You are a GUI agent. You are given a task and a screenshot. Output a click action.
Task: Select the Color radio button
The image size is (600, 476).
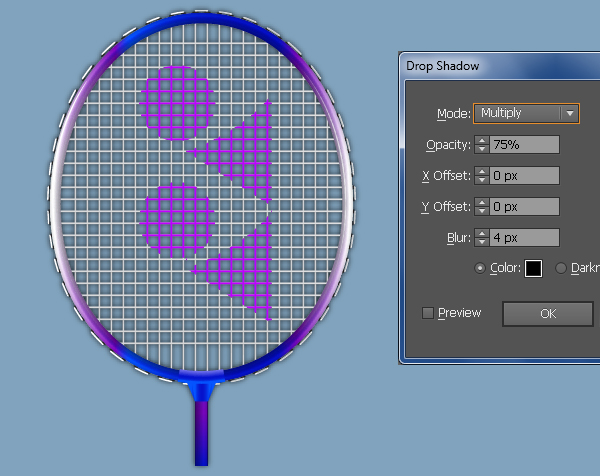[x=480, y=268]
